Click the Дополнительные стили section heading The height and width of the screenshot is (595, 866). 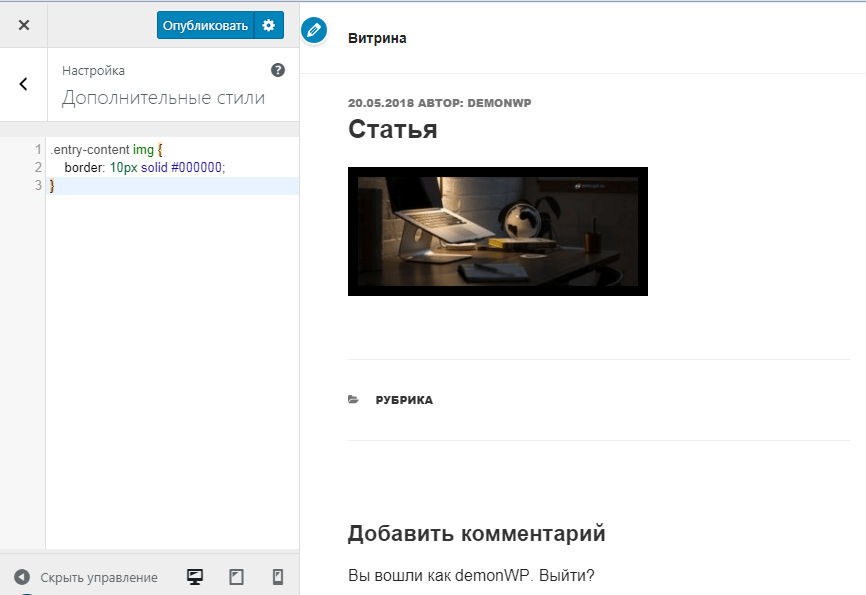click(x=163, y=98)
